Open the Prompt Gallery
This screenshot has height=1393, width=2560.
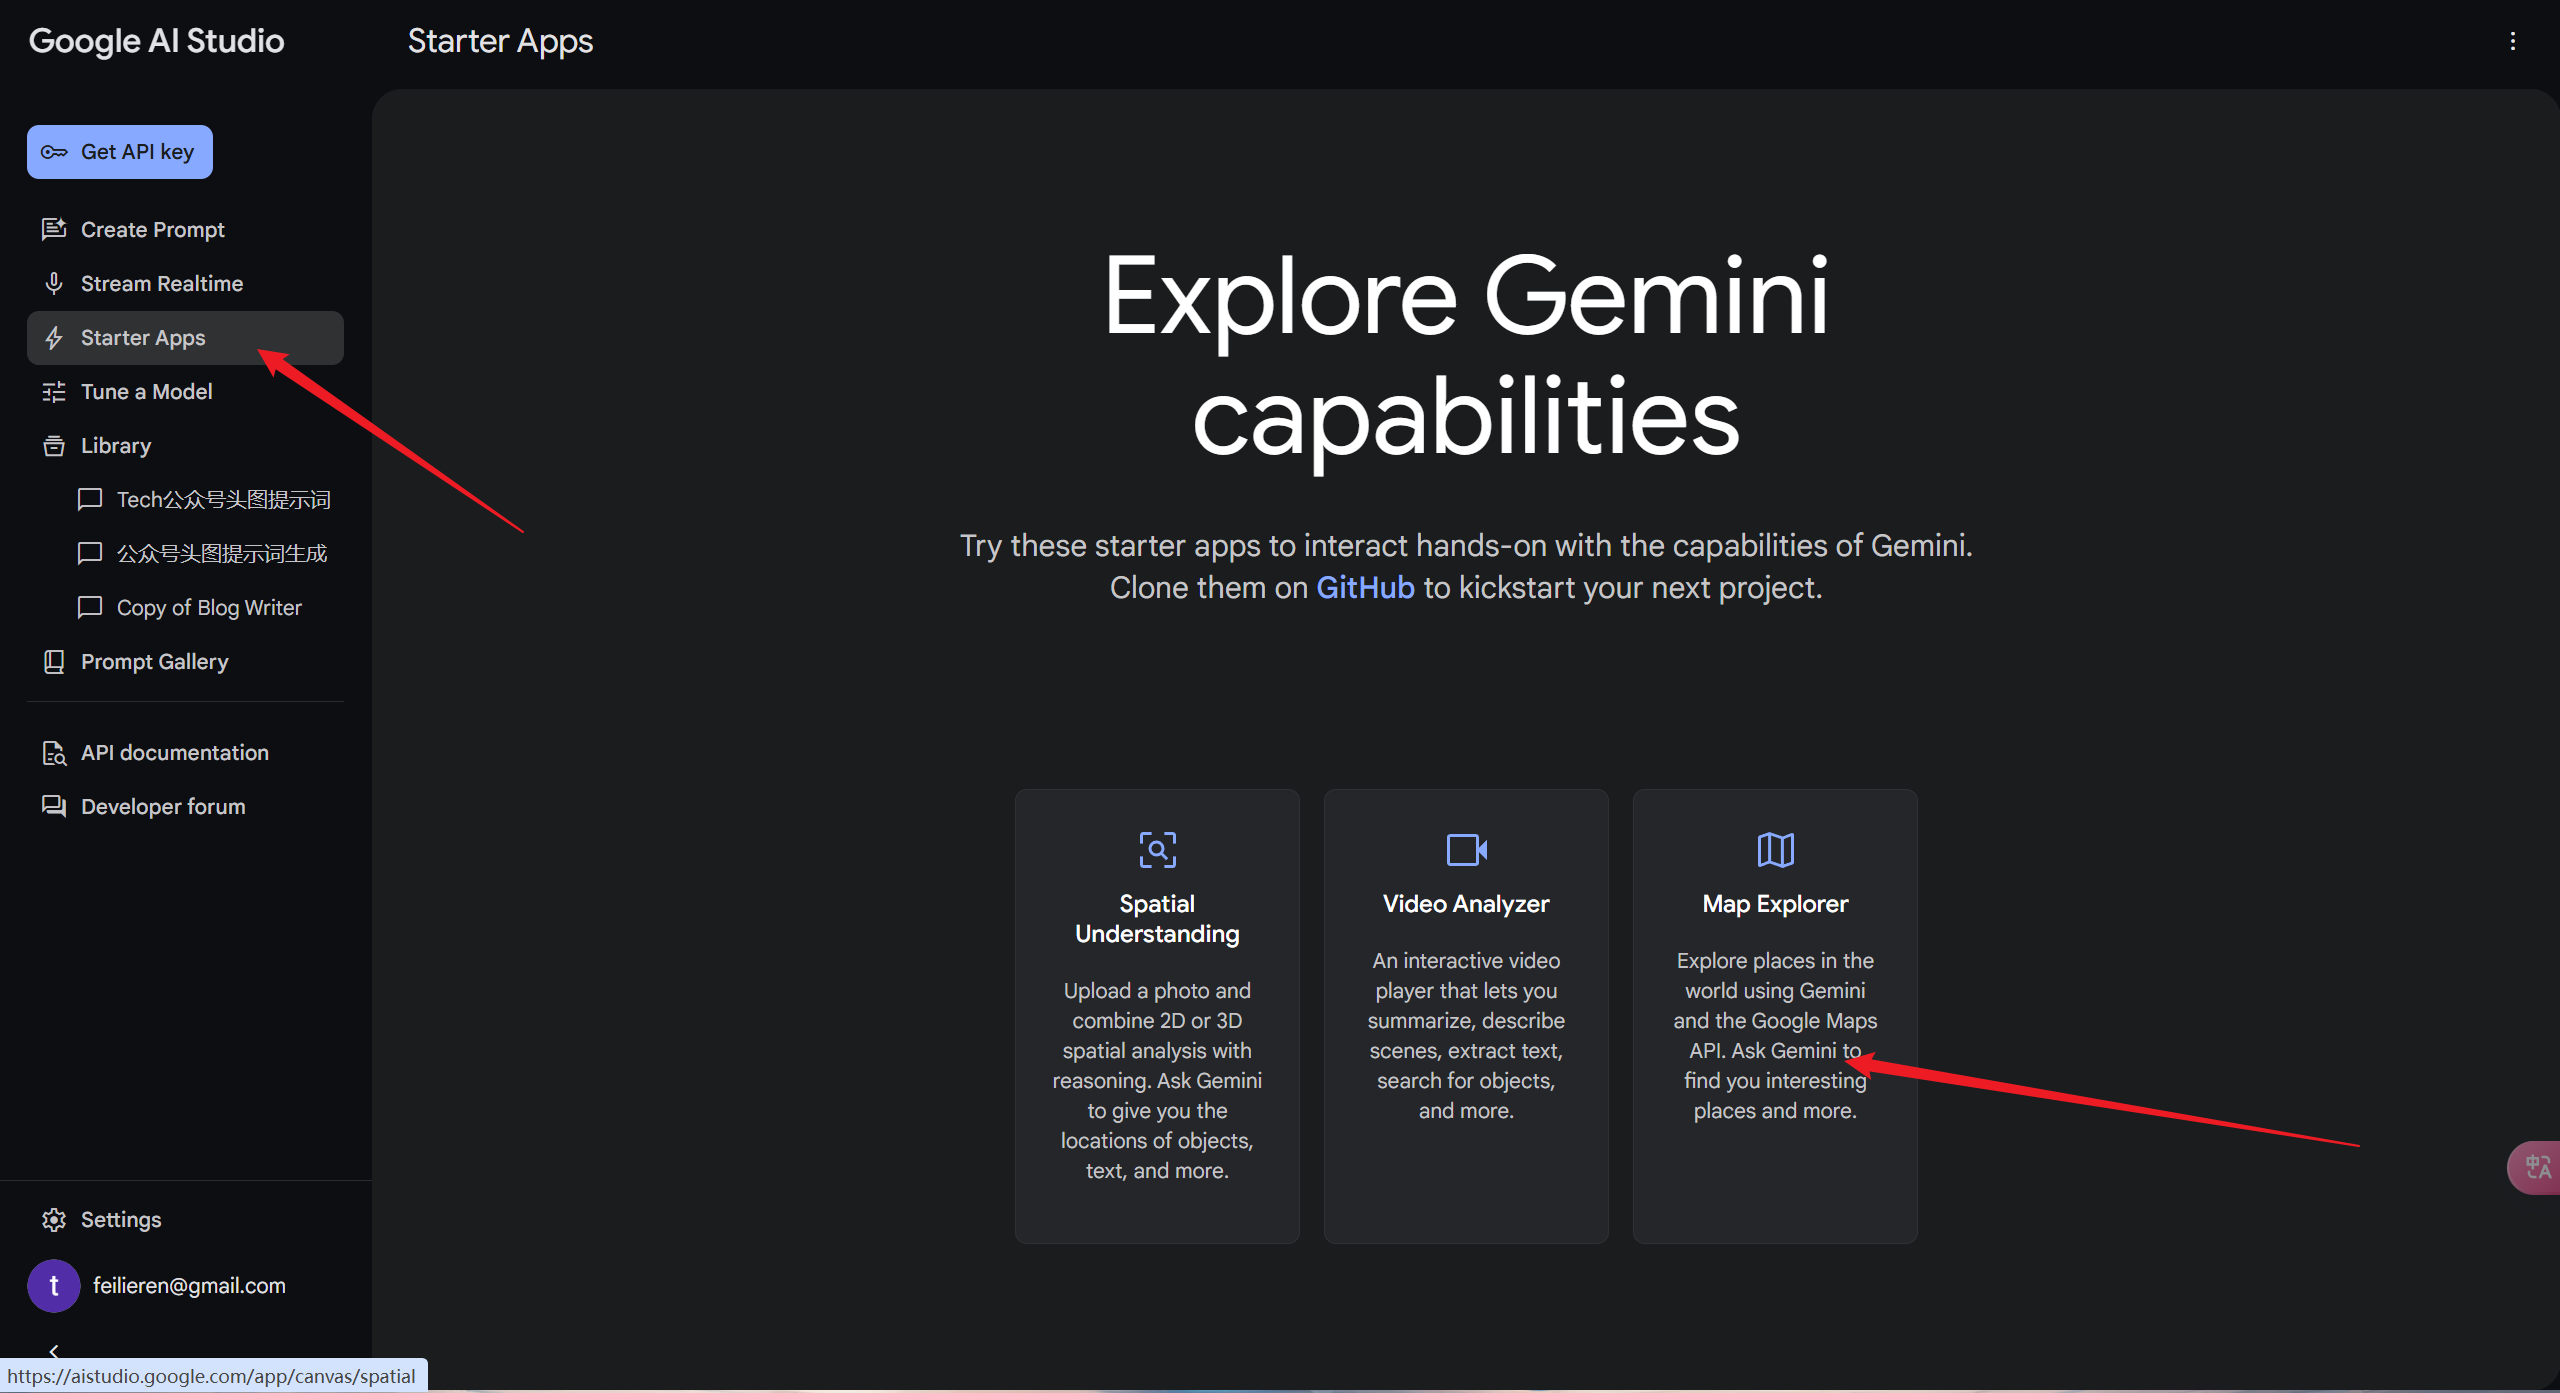pyautogui.click(x=154, y=662)
